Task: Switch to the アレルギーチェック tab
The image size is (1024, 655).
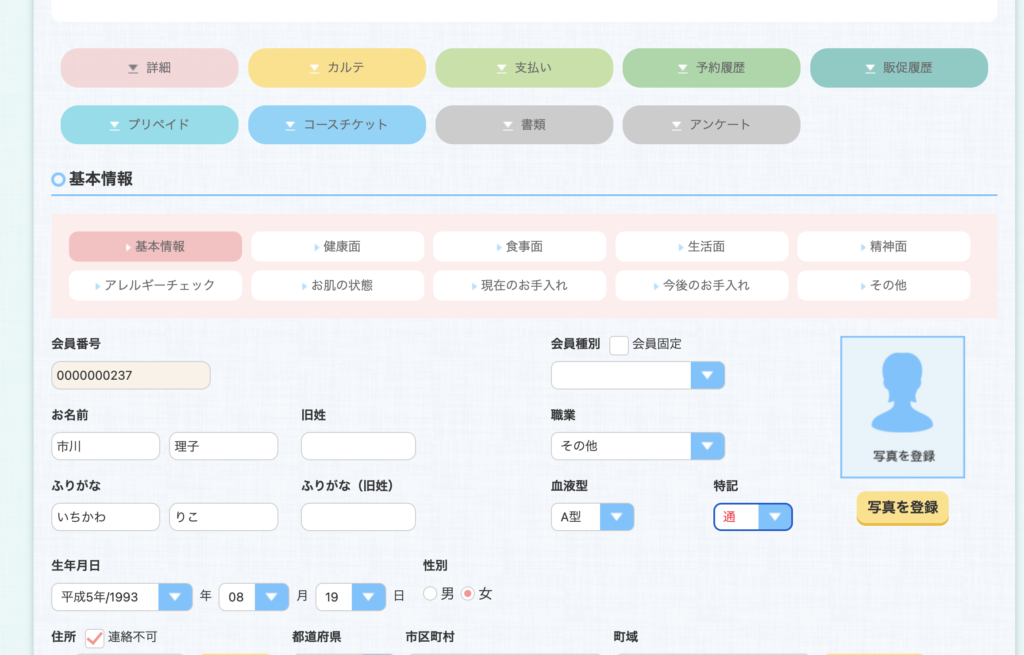Action: (155, 285)
